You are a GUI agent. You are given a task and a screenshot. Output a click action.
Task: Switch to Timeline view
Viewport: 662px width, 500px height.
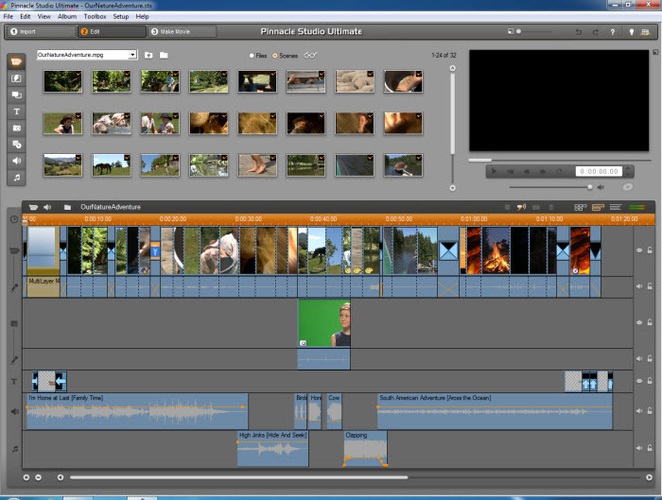[x=598, y=207]
